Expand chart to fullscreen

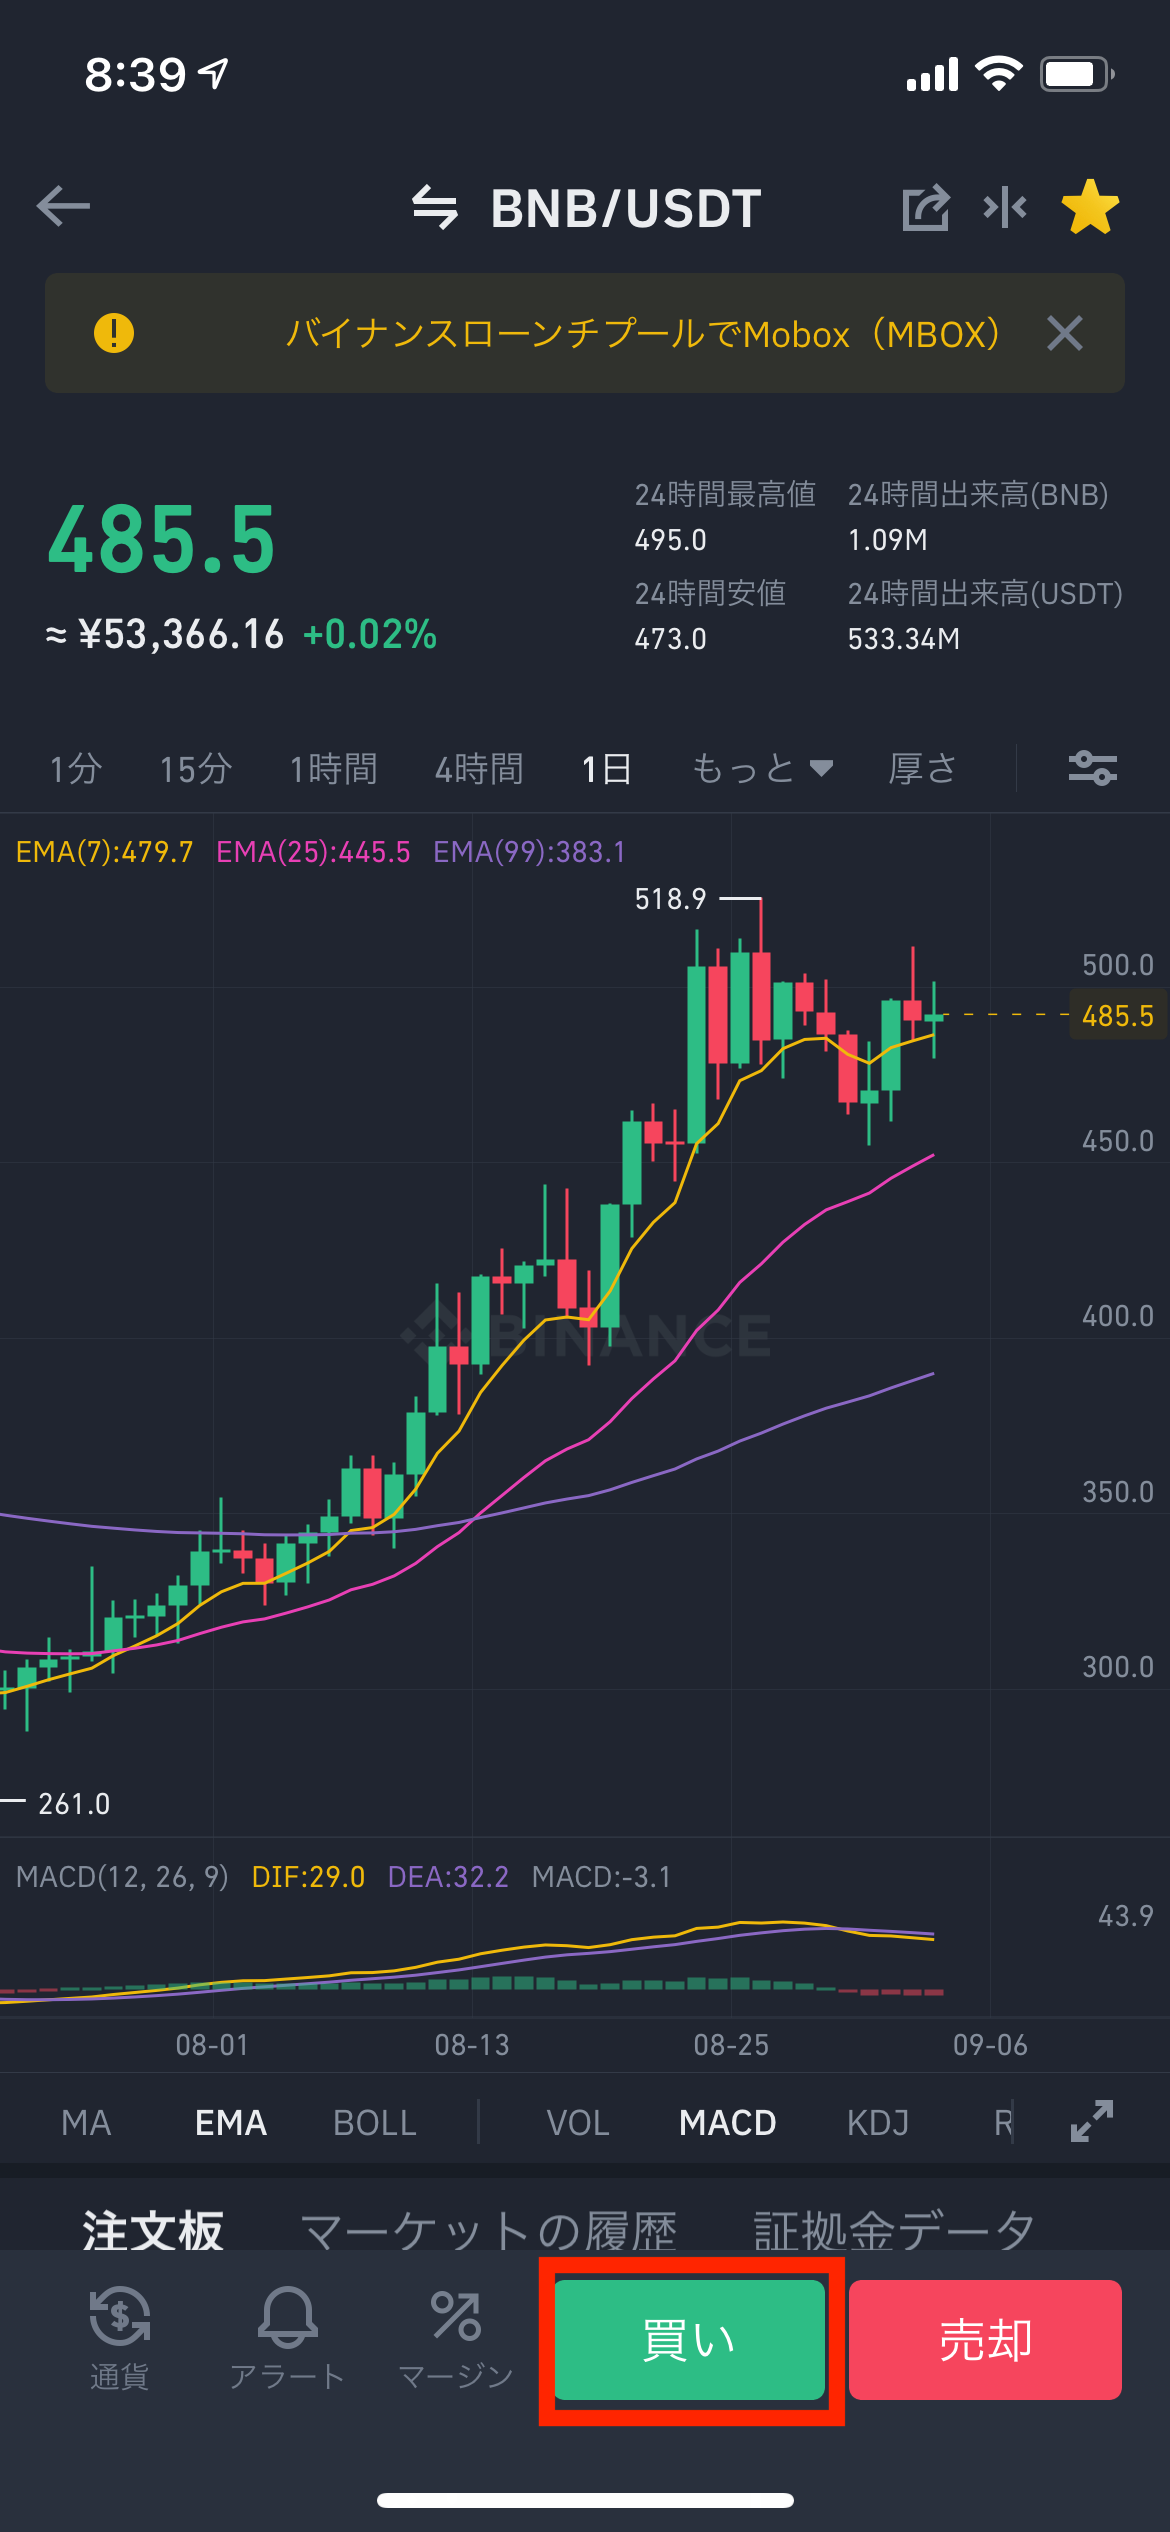(x=1092, y=2121)
